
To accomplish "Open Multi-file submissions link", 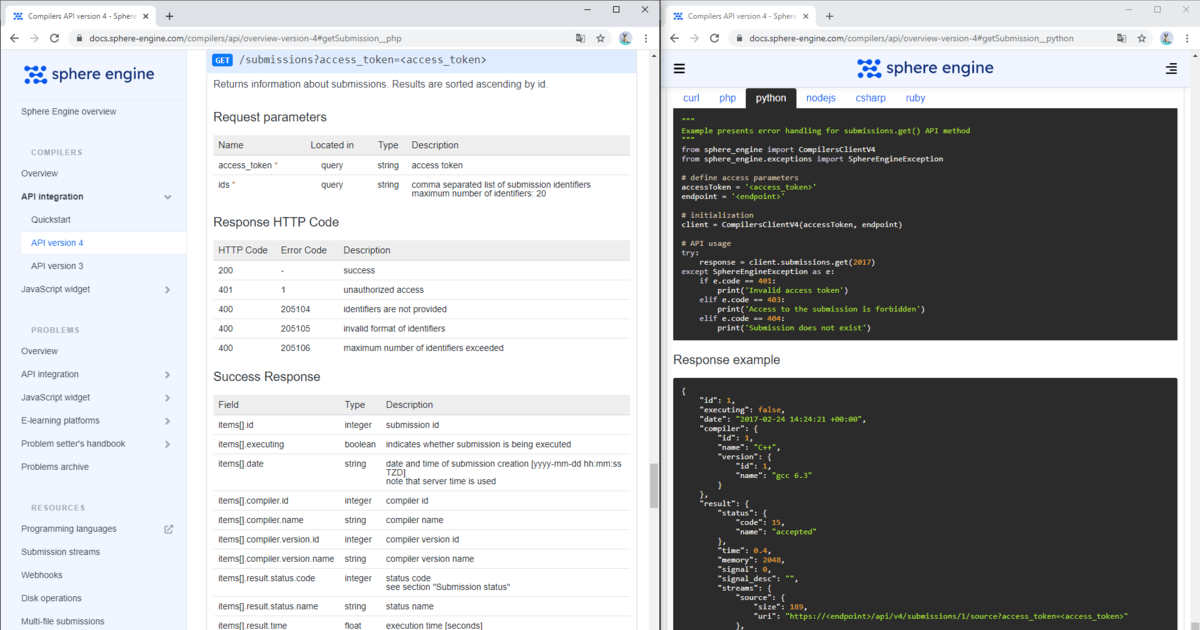I will (x=65, y=621).
